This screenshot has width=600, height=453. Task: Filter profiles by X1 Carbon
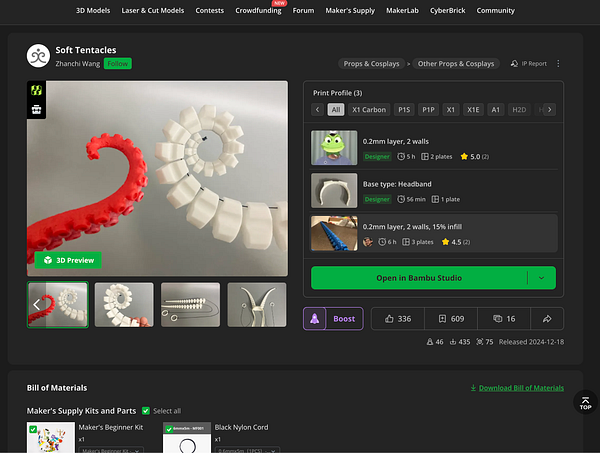(x=369, y=110)
